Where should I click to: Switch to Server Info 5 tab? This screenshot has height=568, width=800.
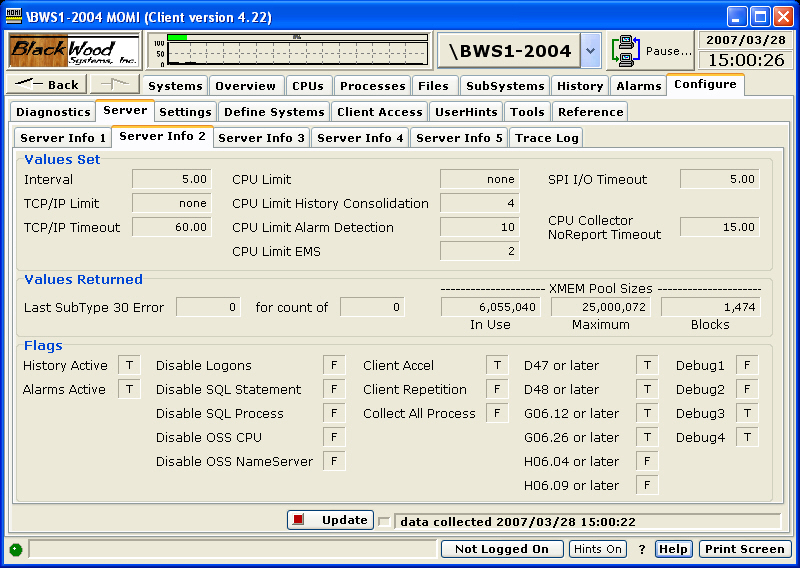[x=459, y=138]
